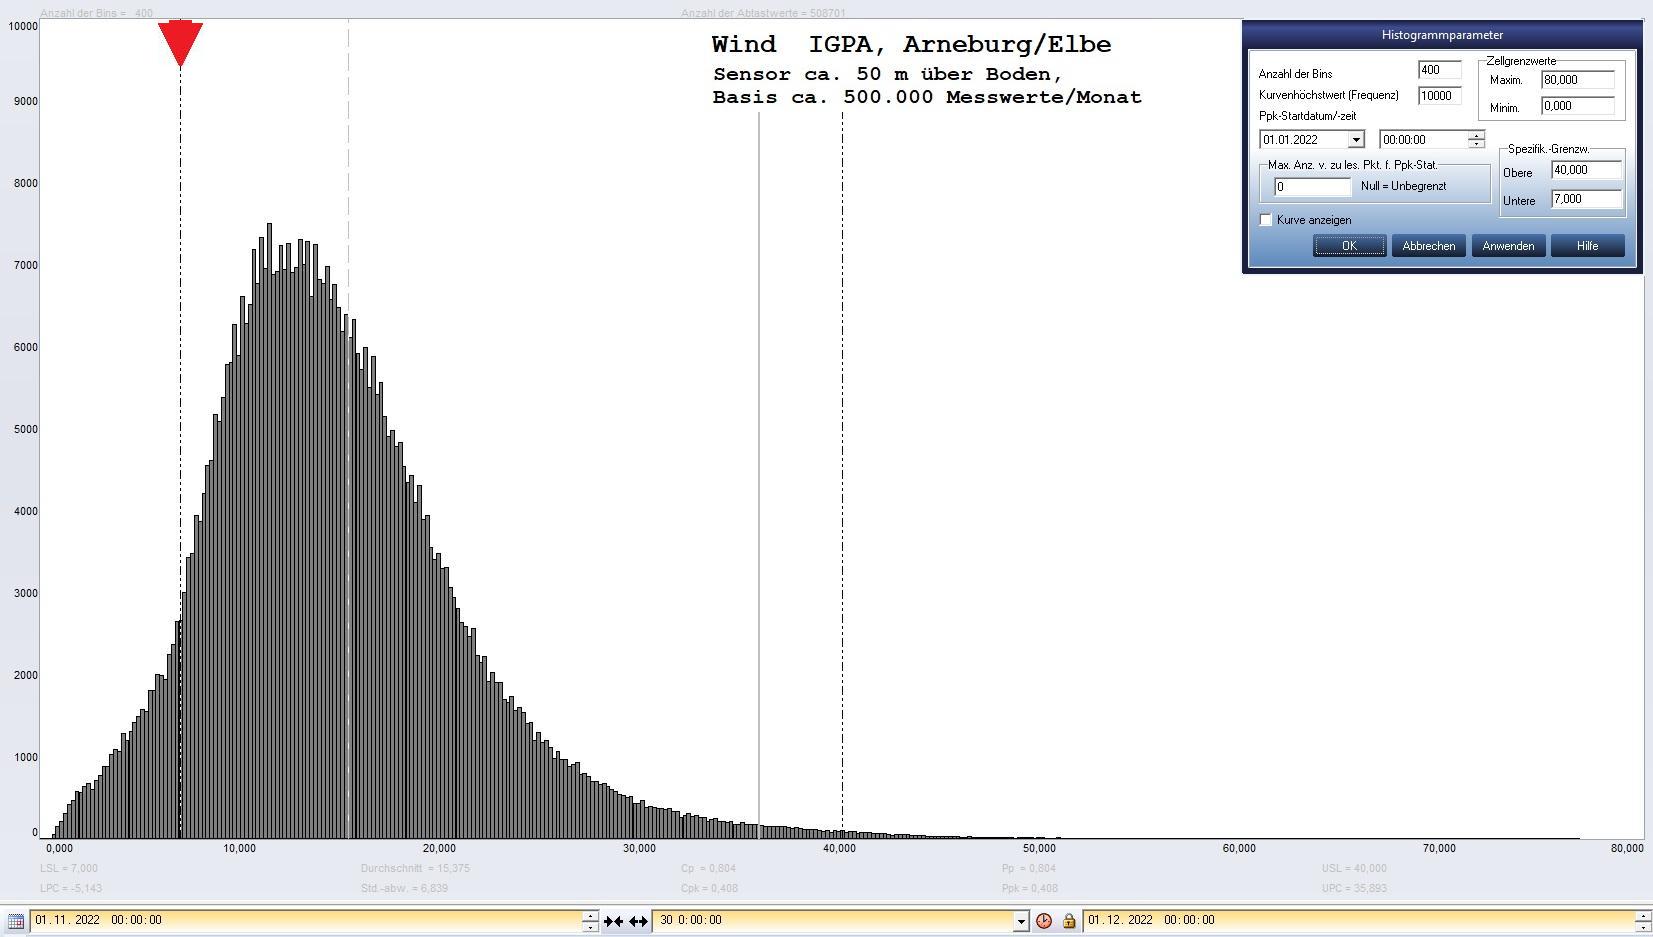
Task: Click the zoom-out outward arrows icon
Action: click(638, 921)
